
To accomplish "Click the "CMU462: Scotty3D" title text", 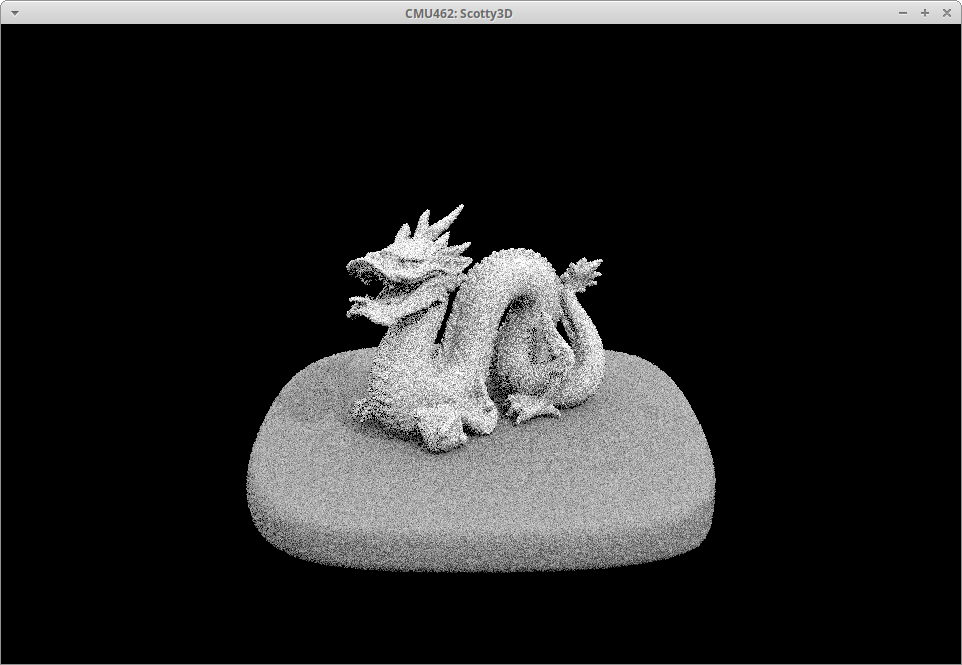I will 459,13.
